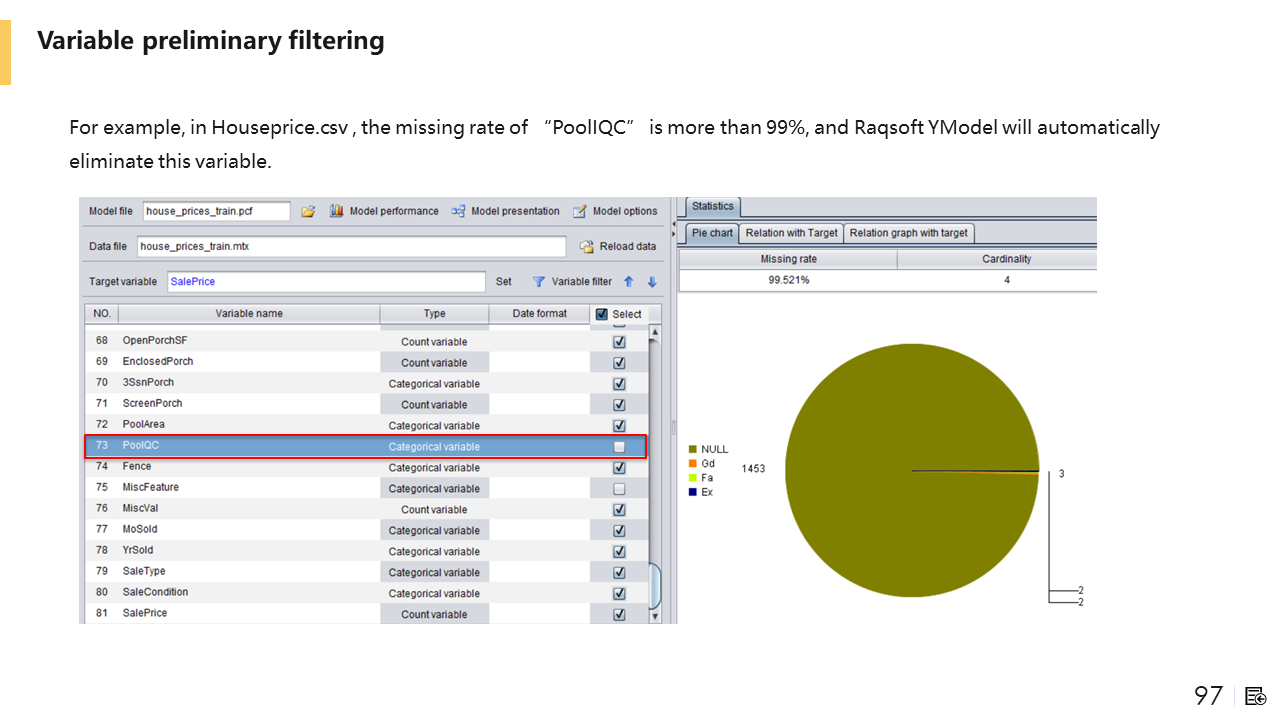The width and height of the screenshot is (1280, 720).
Task: Move variable up with blue arrow
Action: point(629,282)
